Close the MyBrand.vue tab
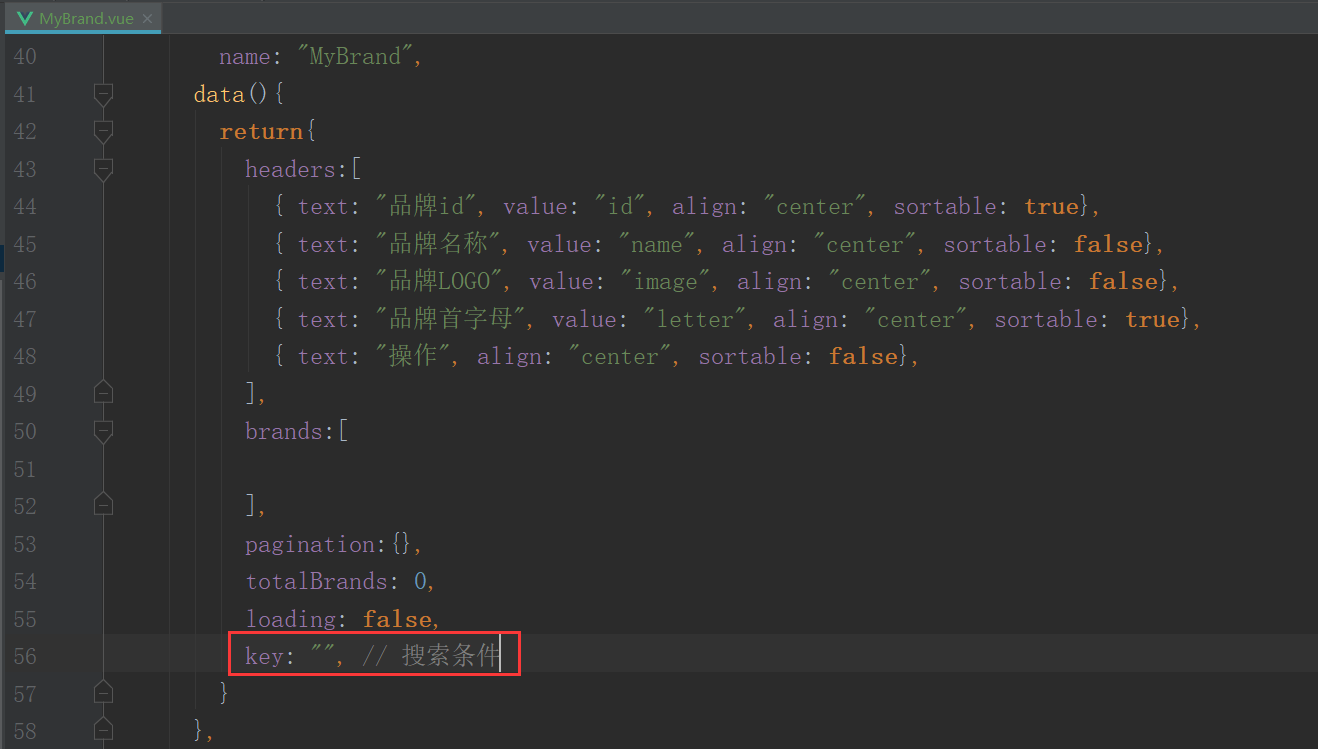This screenshot has width=1318, height=749. coord(148,19)
